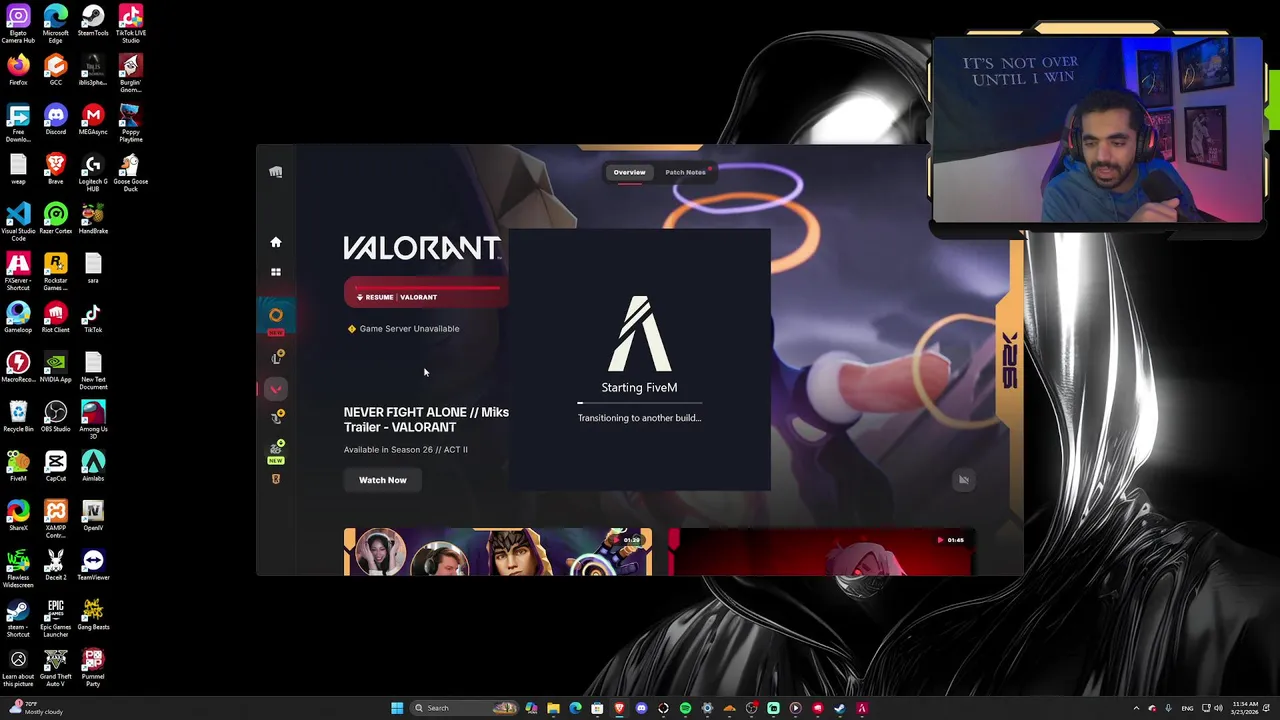Open Gang Beasts desktop shortcut
Screen dimensions: 1280x720
tap(93, 615)
